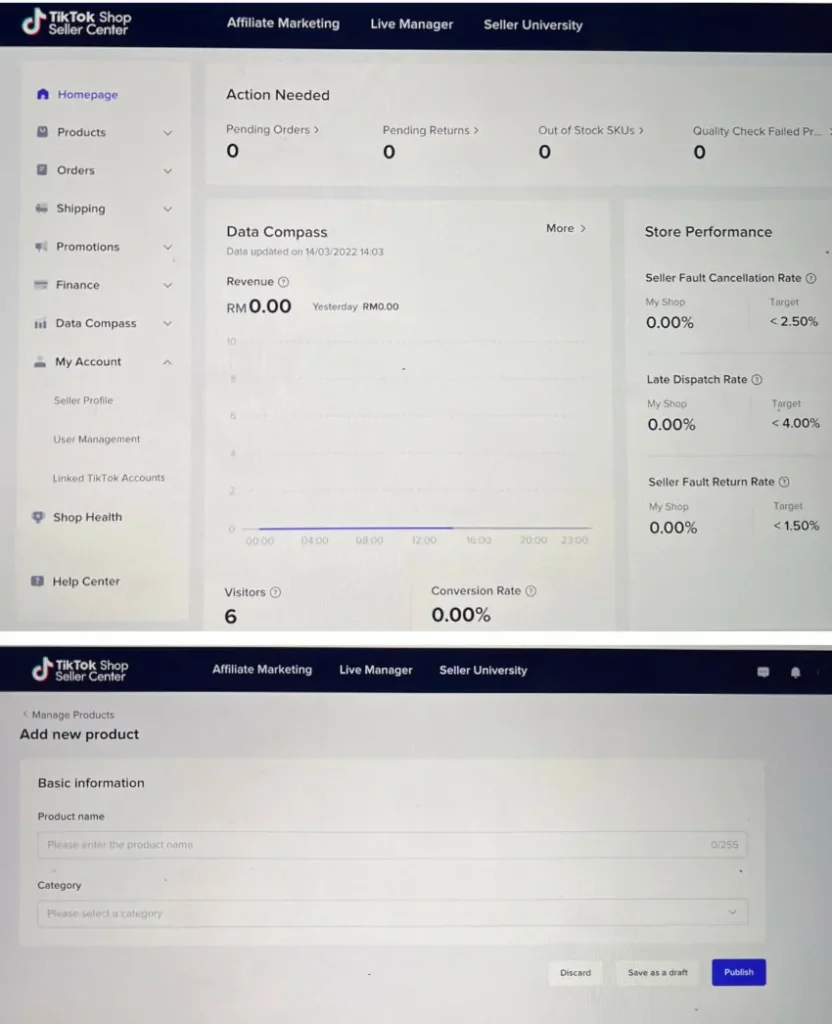Image resolution: width=832 pixels, height=1024 pixels.
Task: Expand the Products sidebar menu
Action: 167,133
